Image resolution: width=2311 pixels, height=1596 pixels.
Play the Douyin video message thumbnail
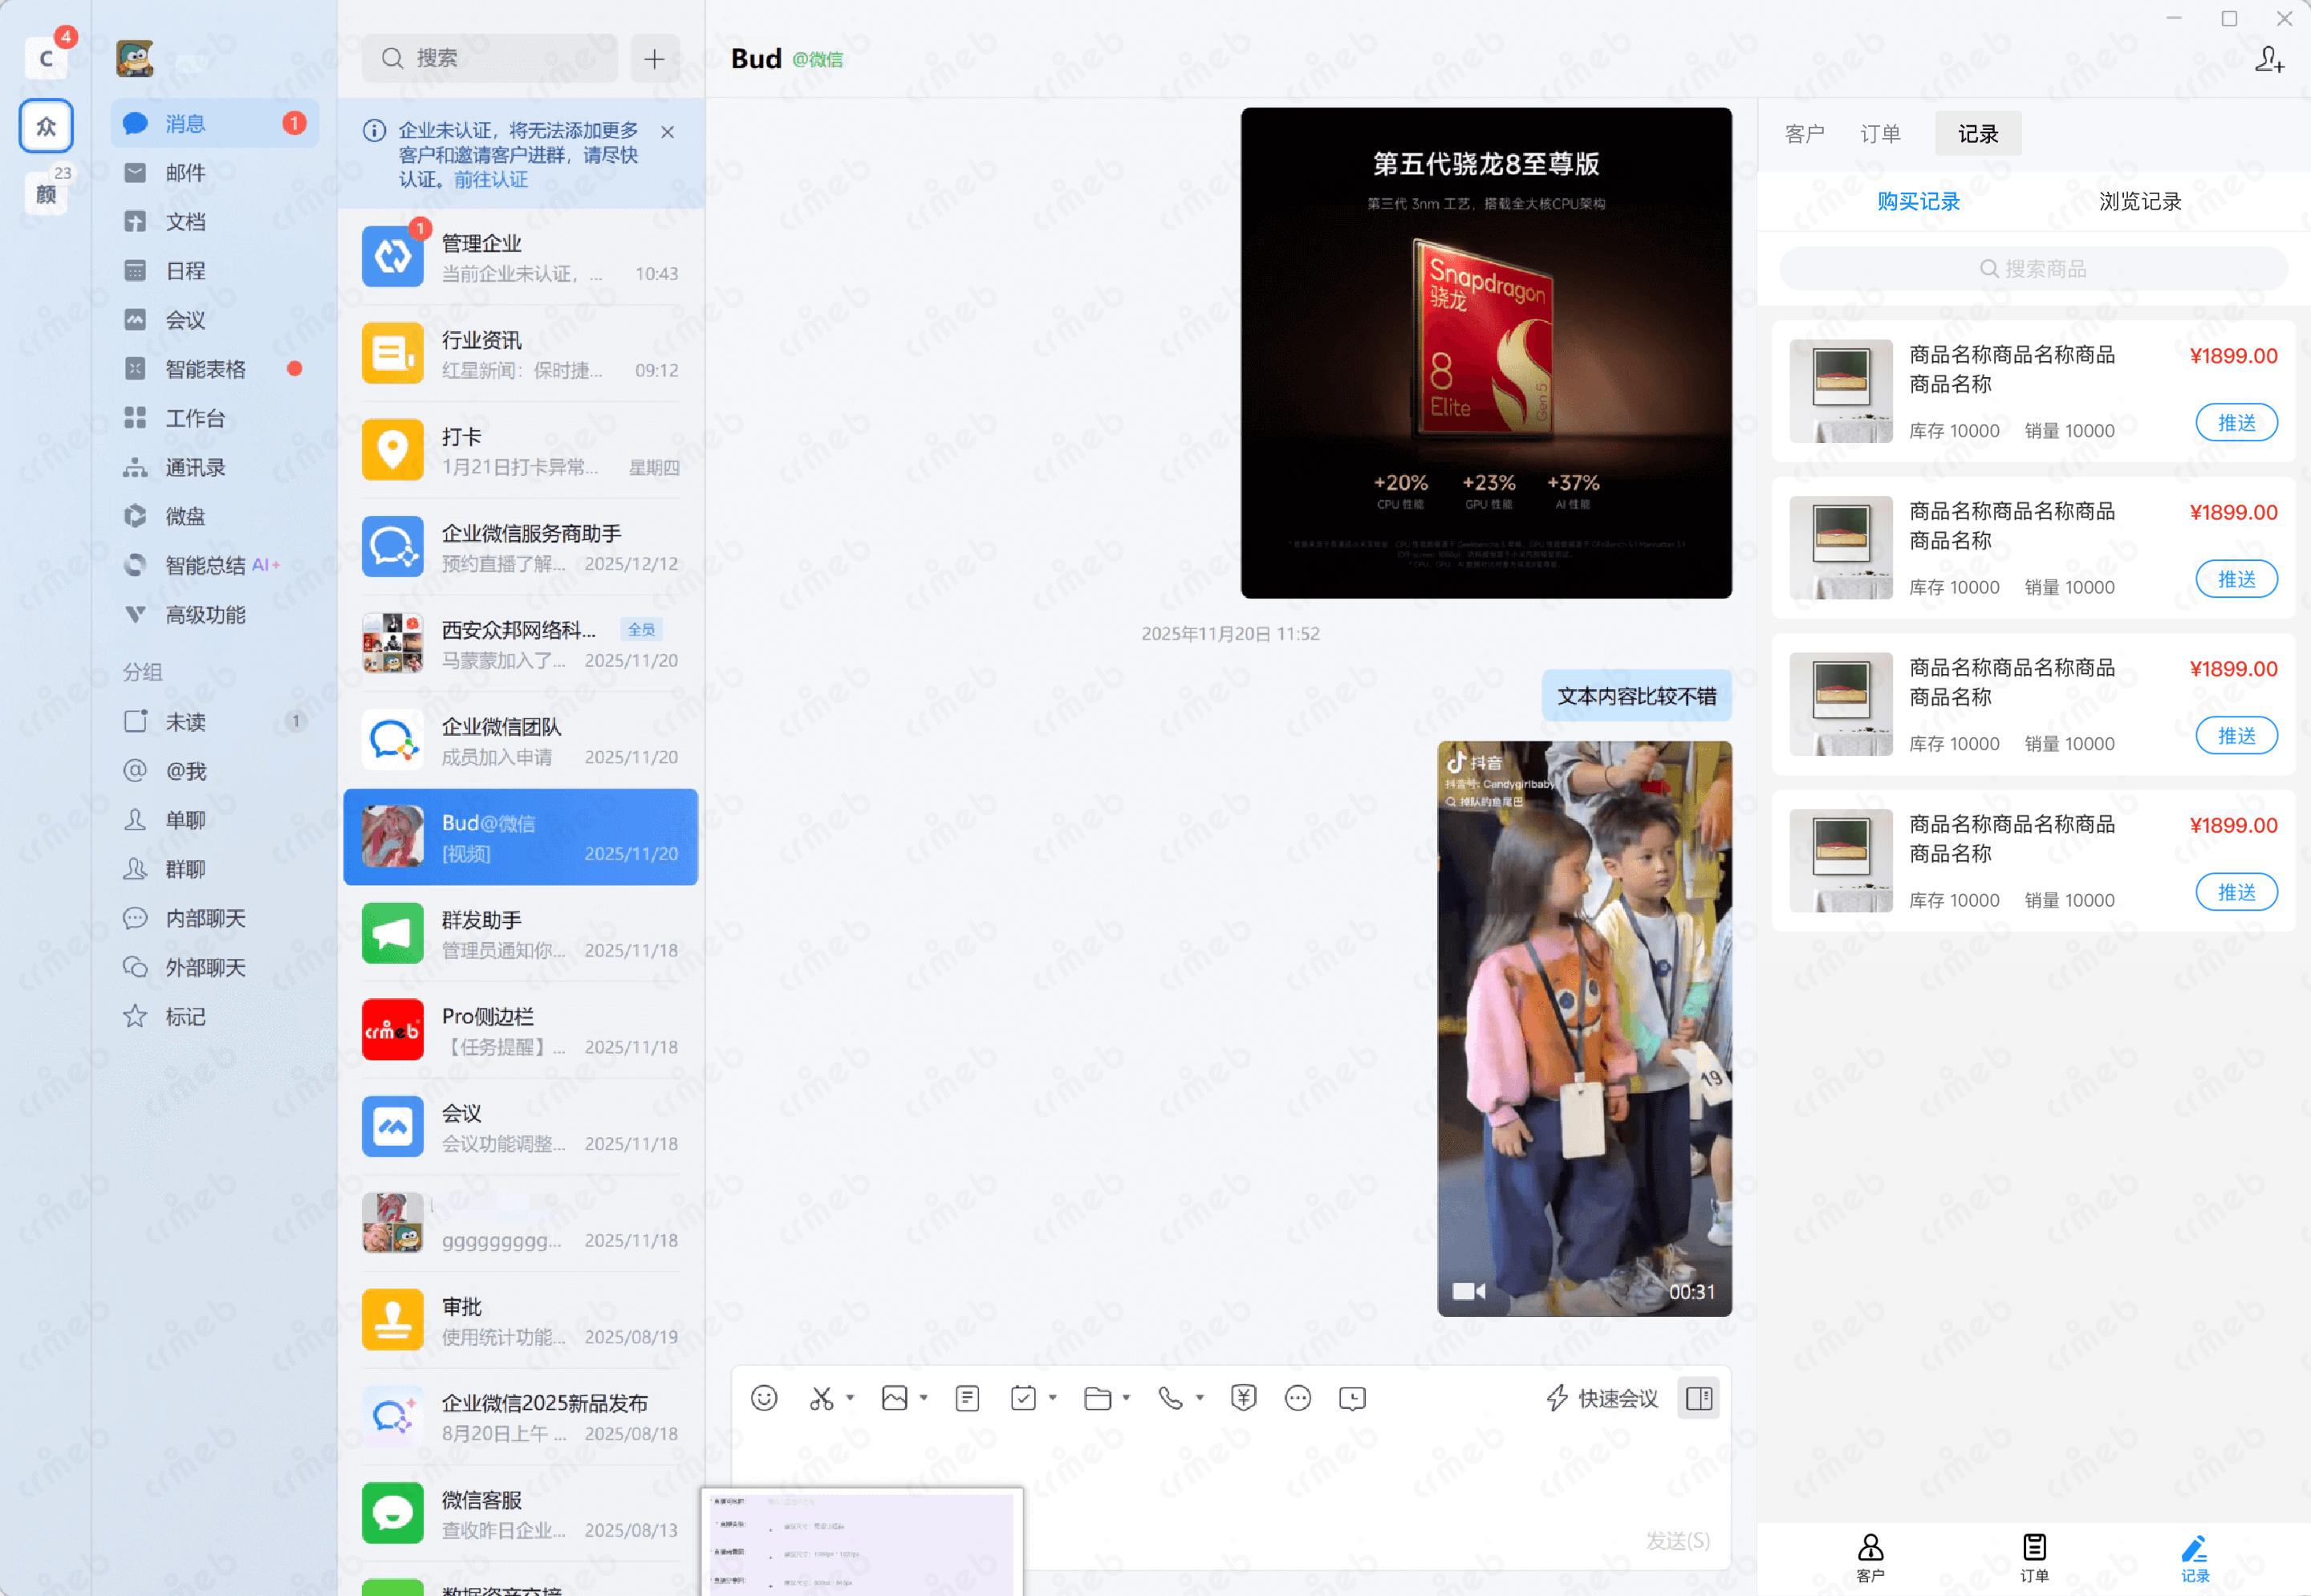(1584, 1028)
